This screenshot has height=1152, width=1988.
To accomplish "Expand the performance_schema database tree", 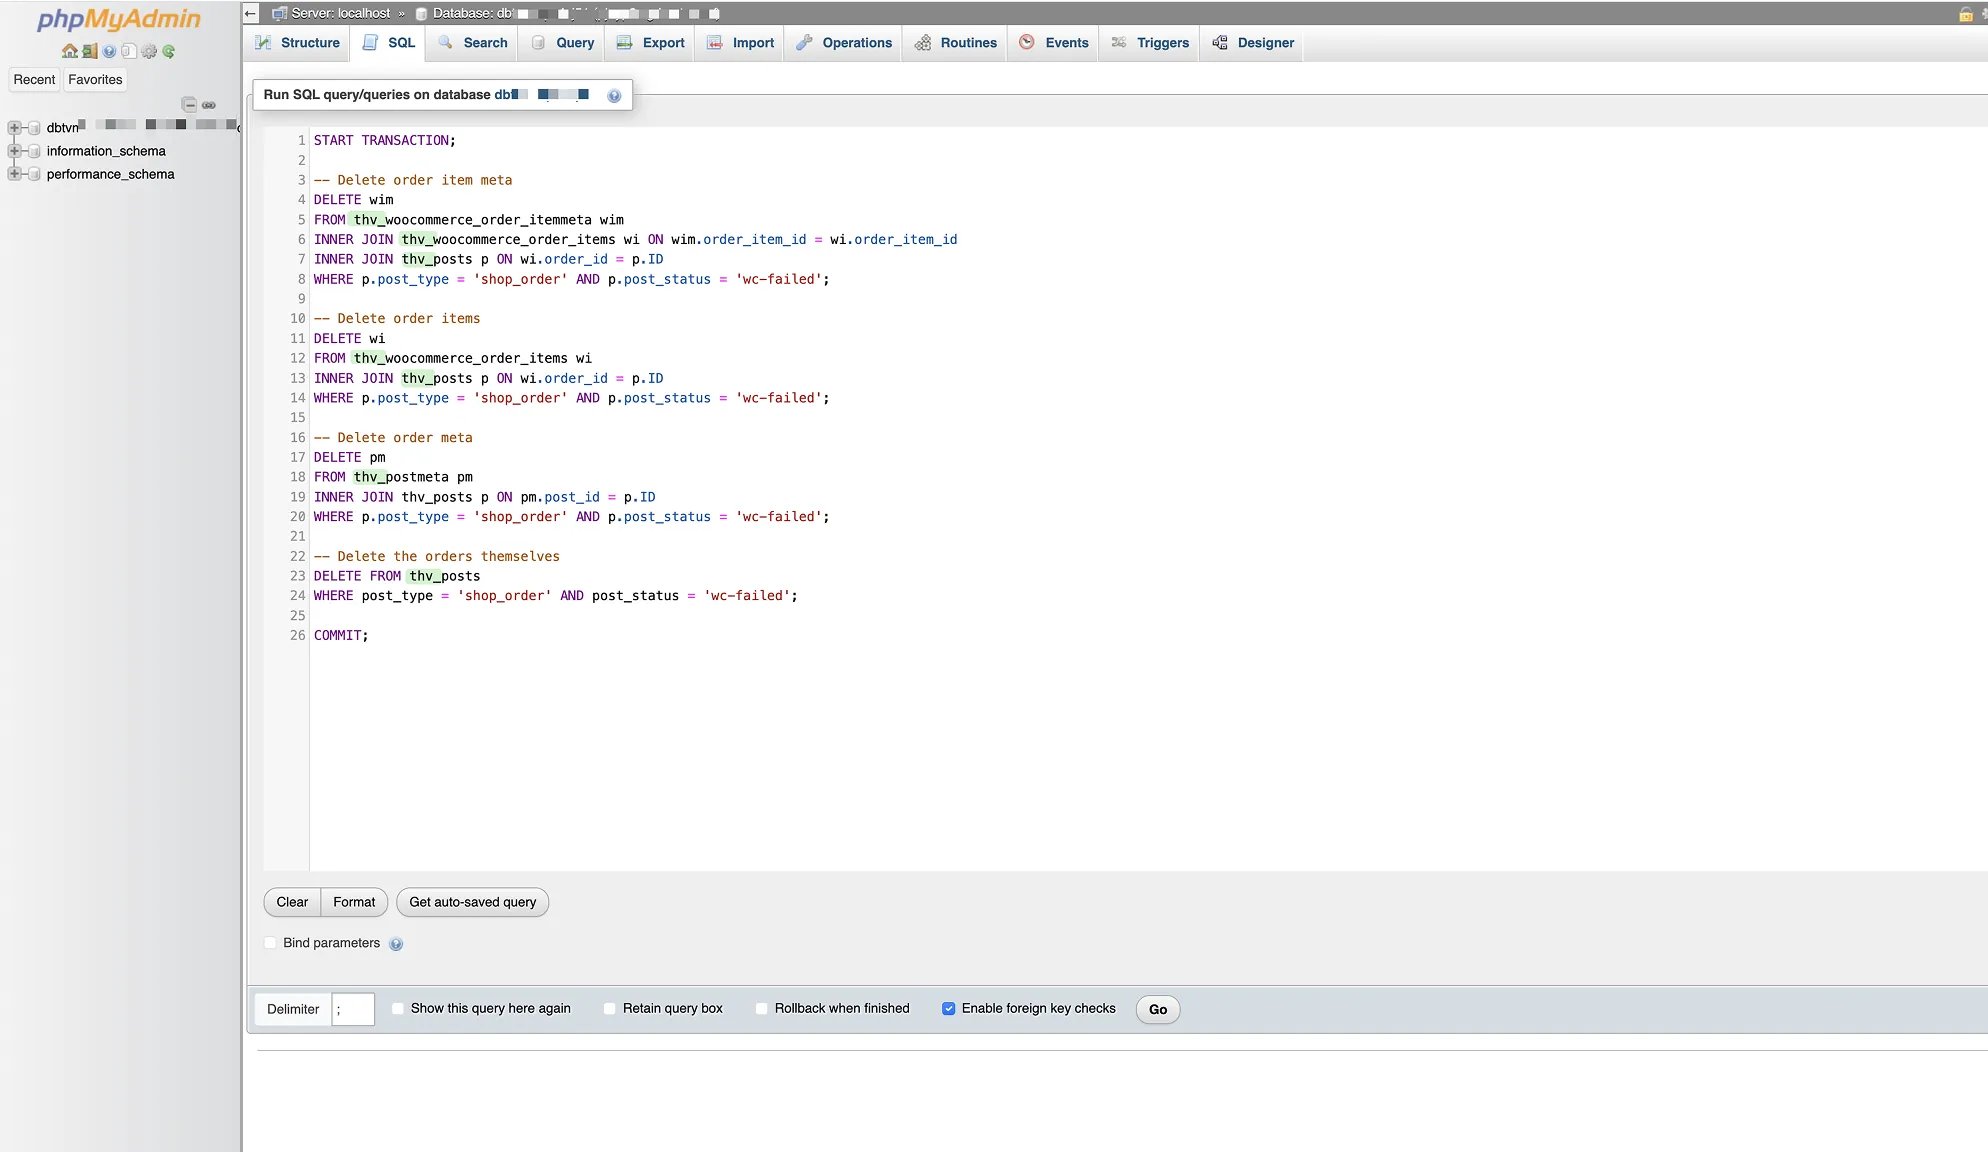I will point(14,174).
